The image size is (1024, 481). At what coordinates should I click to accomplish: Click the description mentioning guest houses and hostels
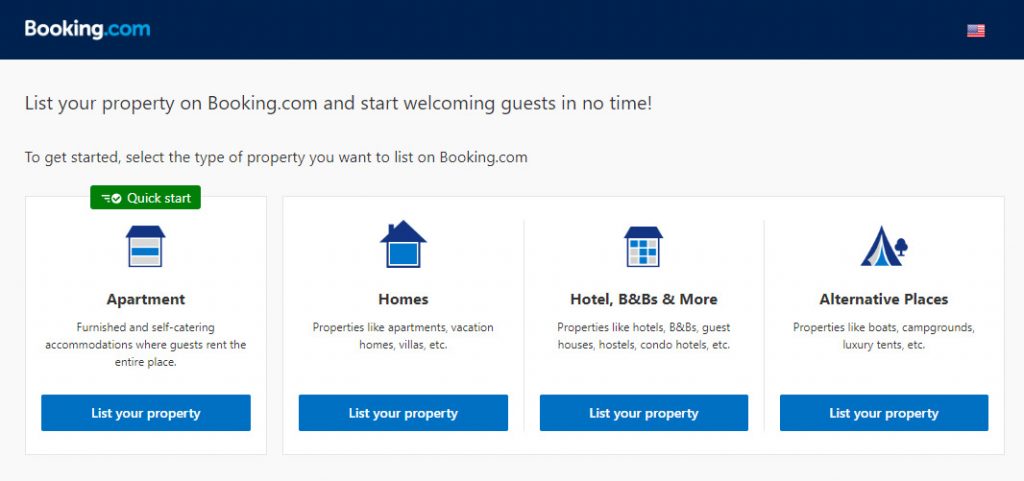point(643,336)
